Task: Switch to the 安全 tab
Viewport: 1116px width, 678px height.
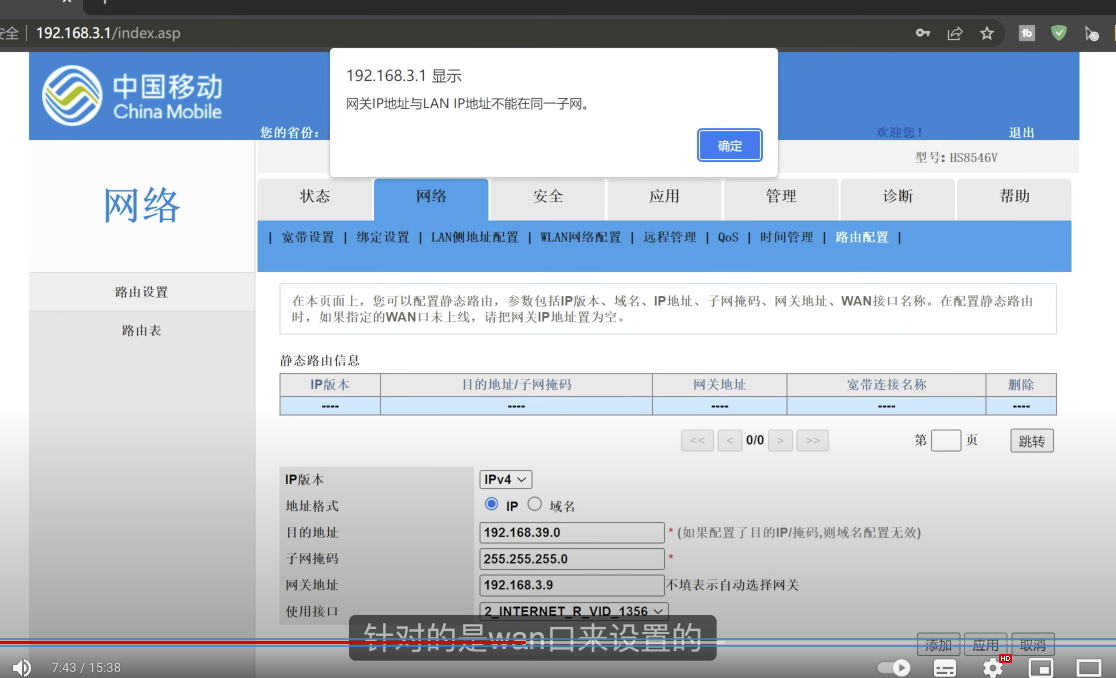Action: pyautogui.click(x=548, y=197)
